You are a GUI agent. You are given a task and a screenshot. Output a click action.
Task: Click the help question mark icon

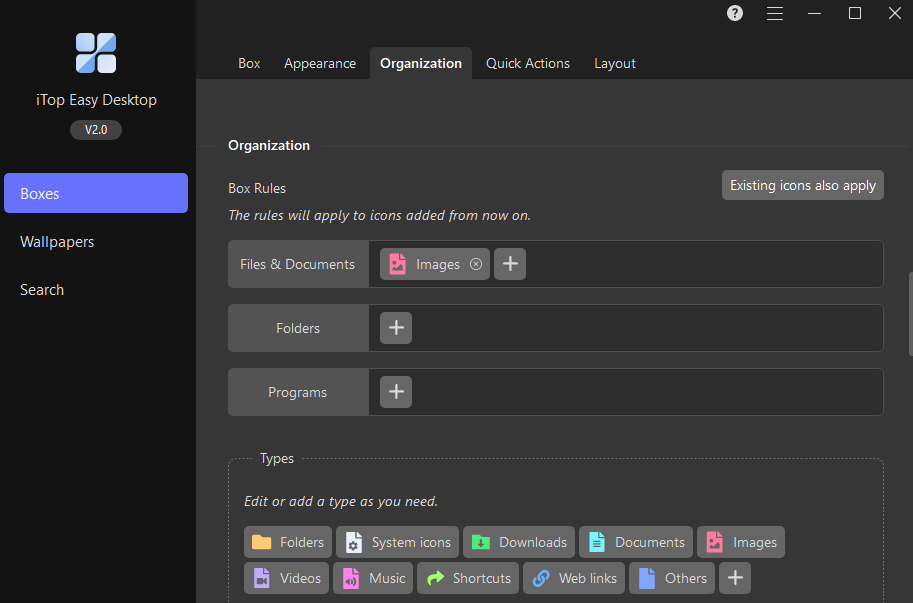coord(735,13)
